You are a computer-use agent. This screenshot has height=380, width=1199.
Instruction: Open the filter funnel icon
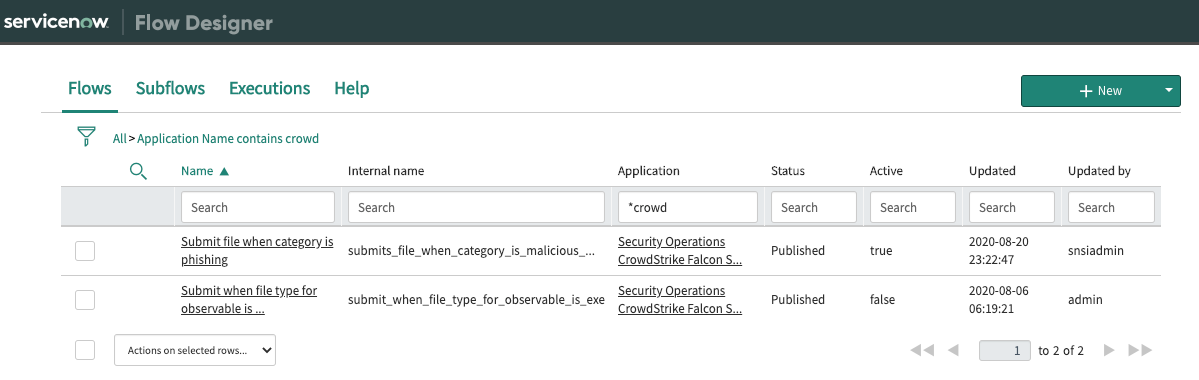(86, 136)
